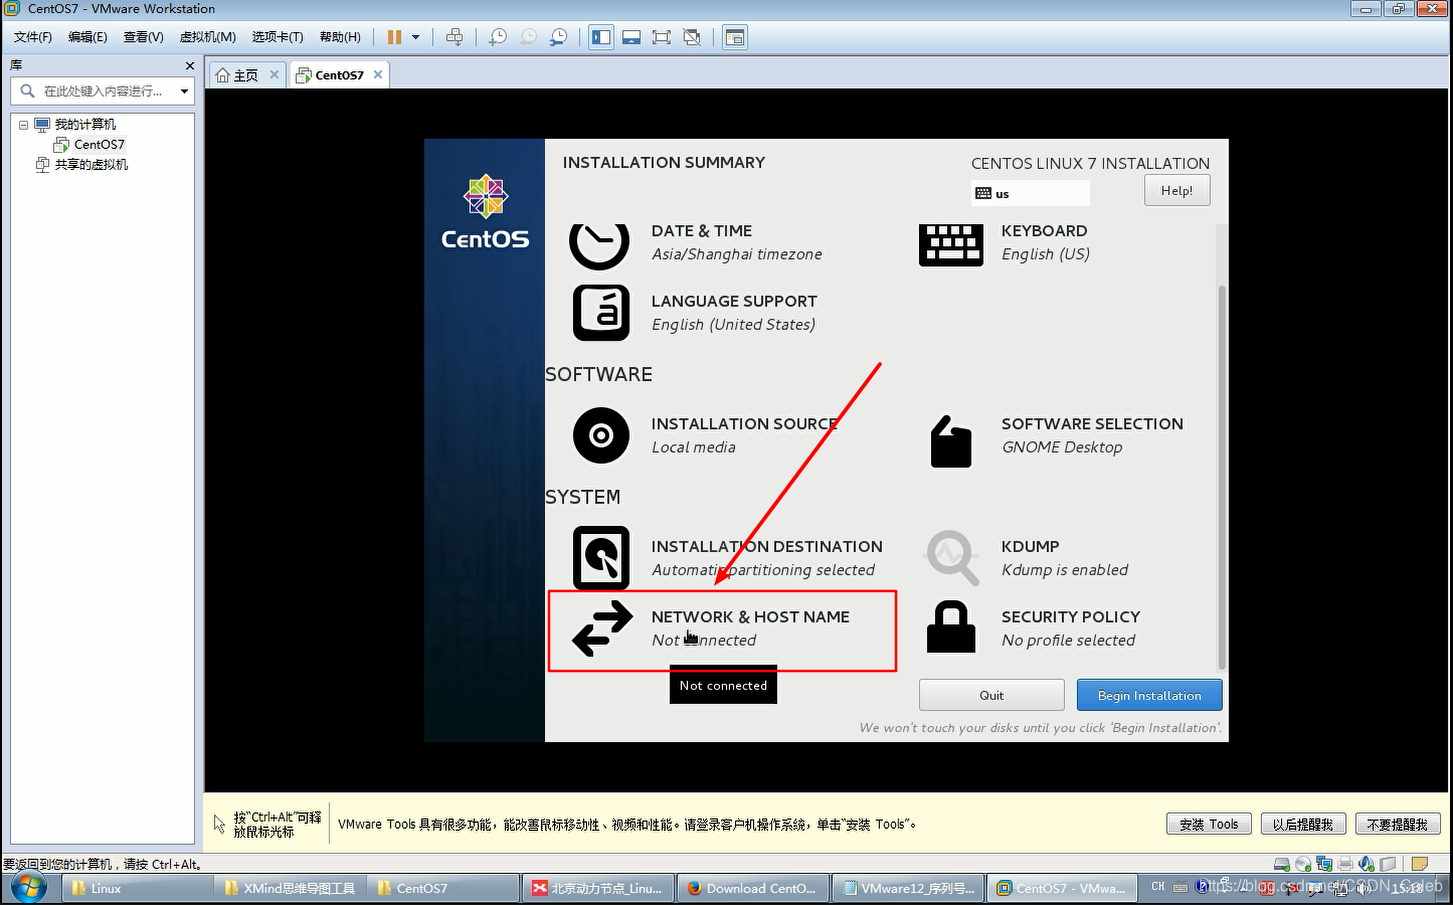Toggle the library sidebar view icon
Image resolution: width=1453 pixels, height=905 pixels.
601,37
